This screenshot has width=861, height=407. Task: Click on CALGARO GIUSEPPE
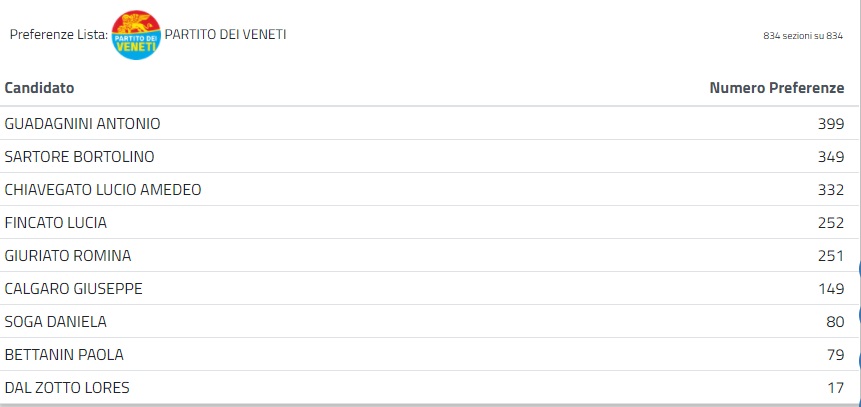click(x=74, y=289)
